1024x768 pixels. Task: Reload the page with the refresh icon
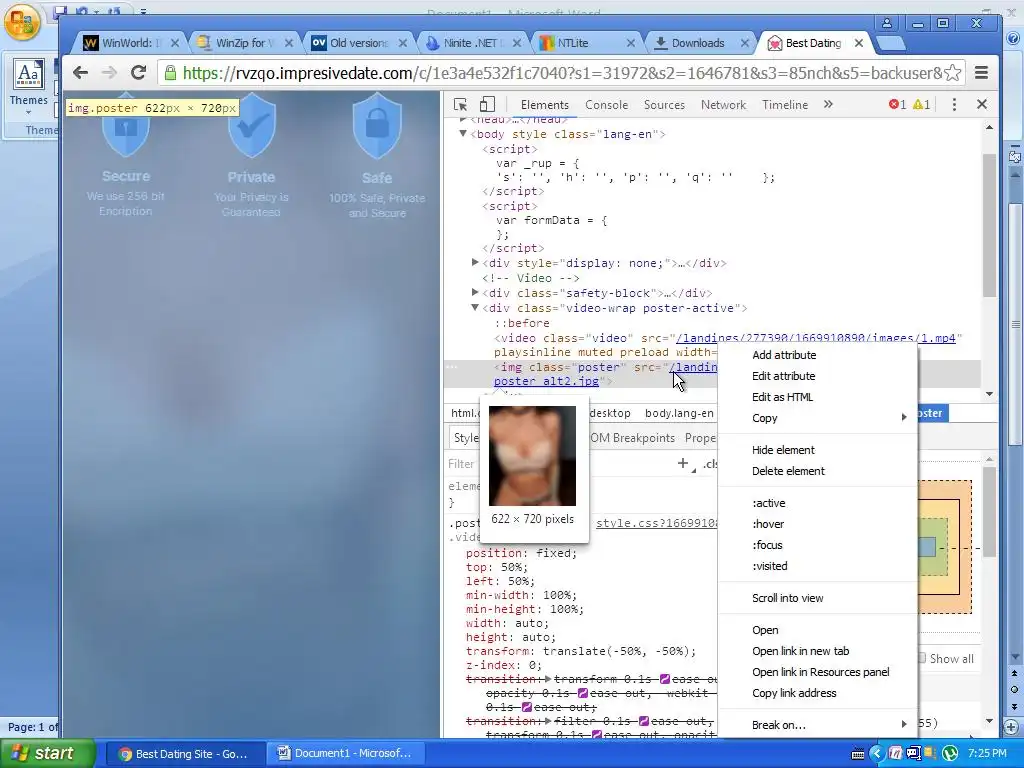coord(138,72)
